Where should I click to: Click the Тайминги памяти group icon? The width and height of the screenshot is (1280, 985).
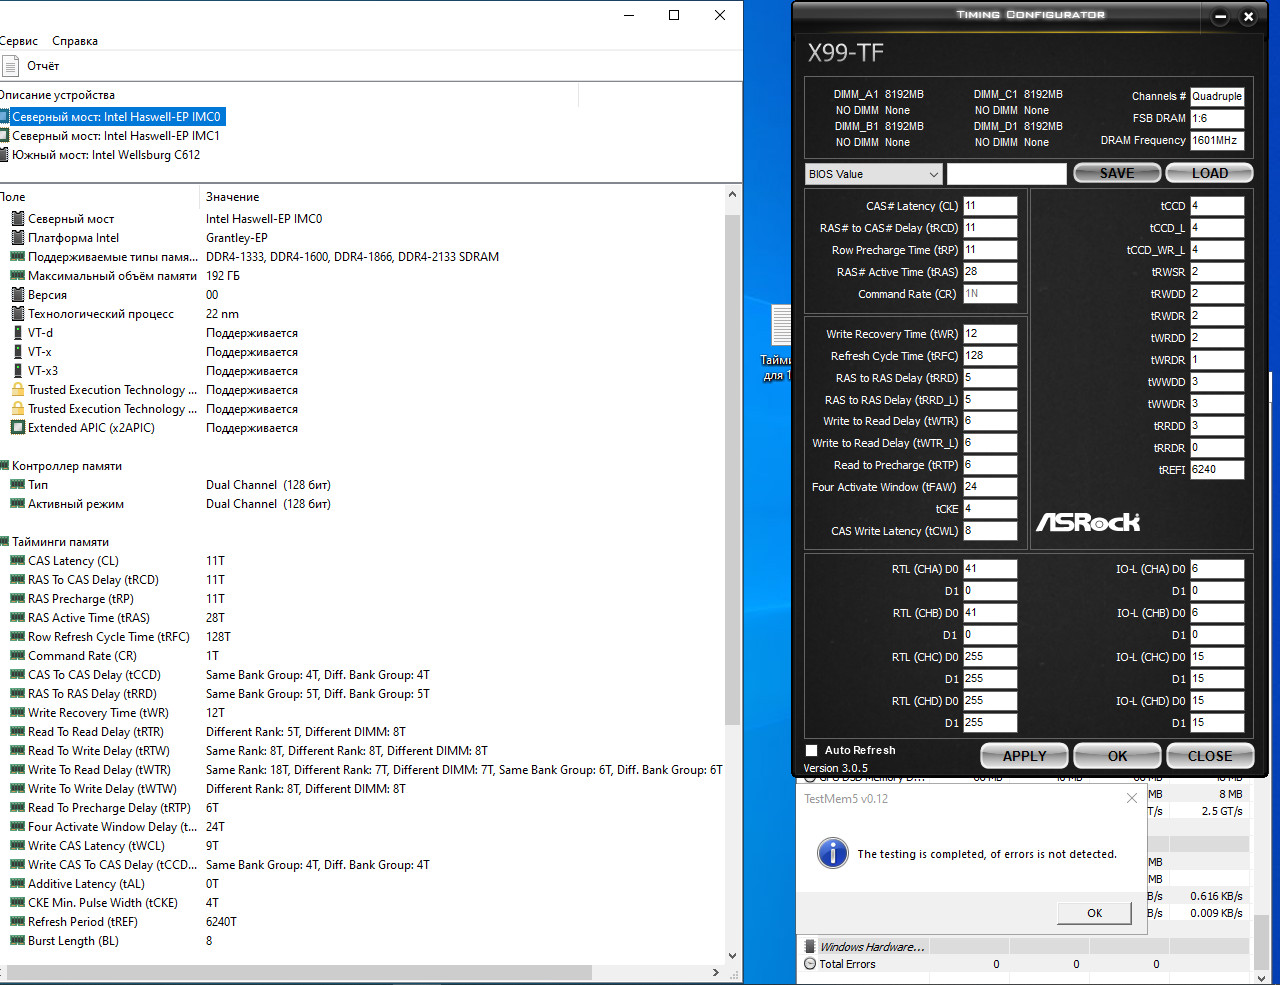(x=4, y=542)
